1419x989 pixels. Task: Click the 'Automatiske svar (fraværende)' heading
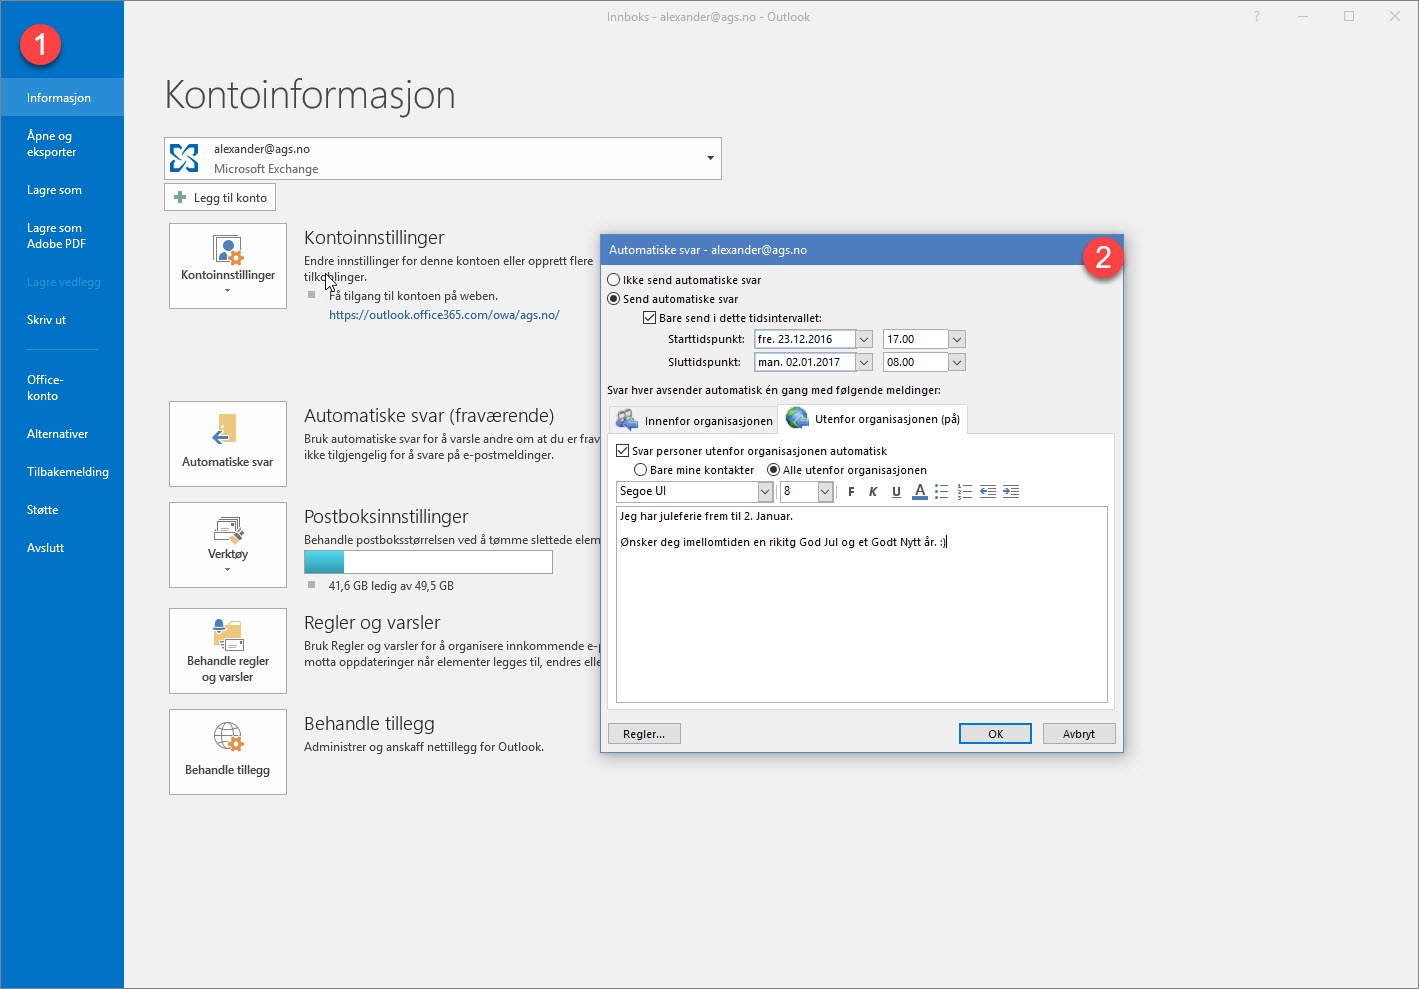point(429,416)
